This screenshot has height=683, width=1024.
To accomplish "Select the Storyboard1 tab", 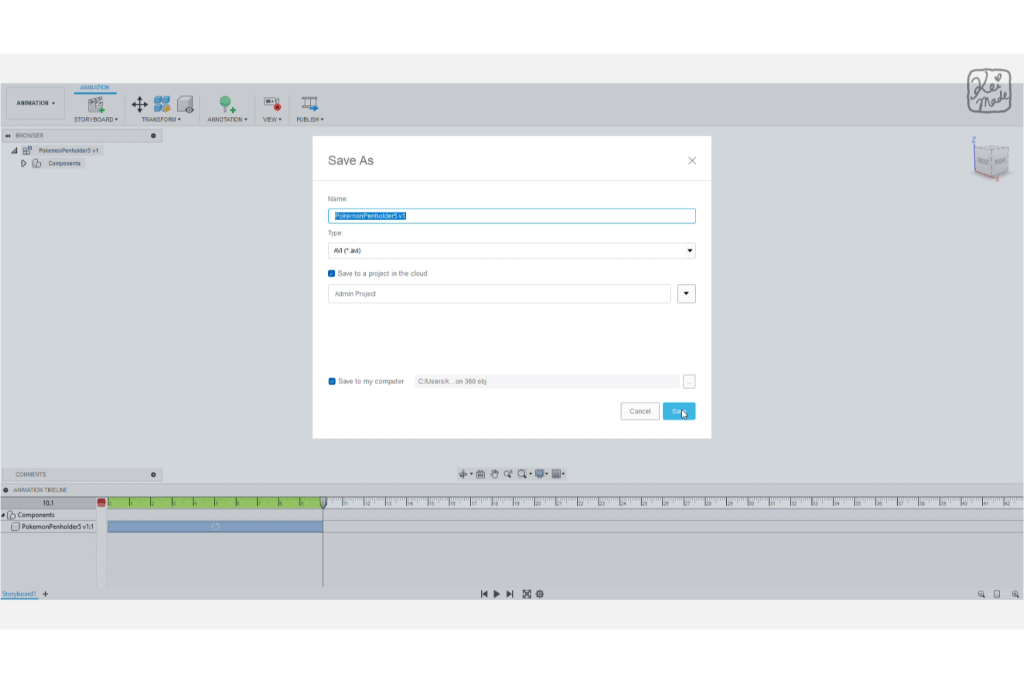I will click(19, 594).
